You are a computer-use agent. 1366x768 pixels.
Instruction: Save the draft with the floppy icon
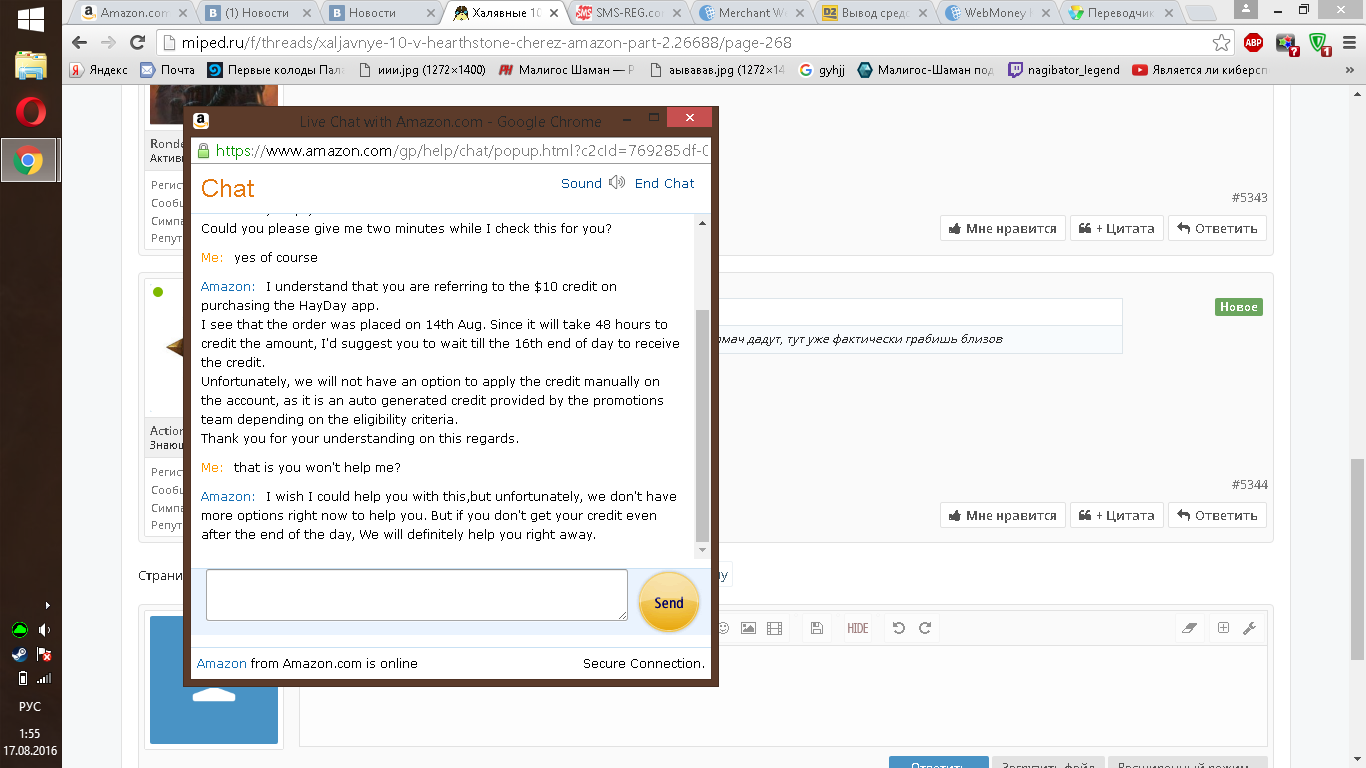(817, 628)
